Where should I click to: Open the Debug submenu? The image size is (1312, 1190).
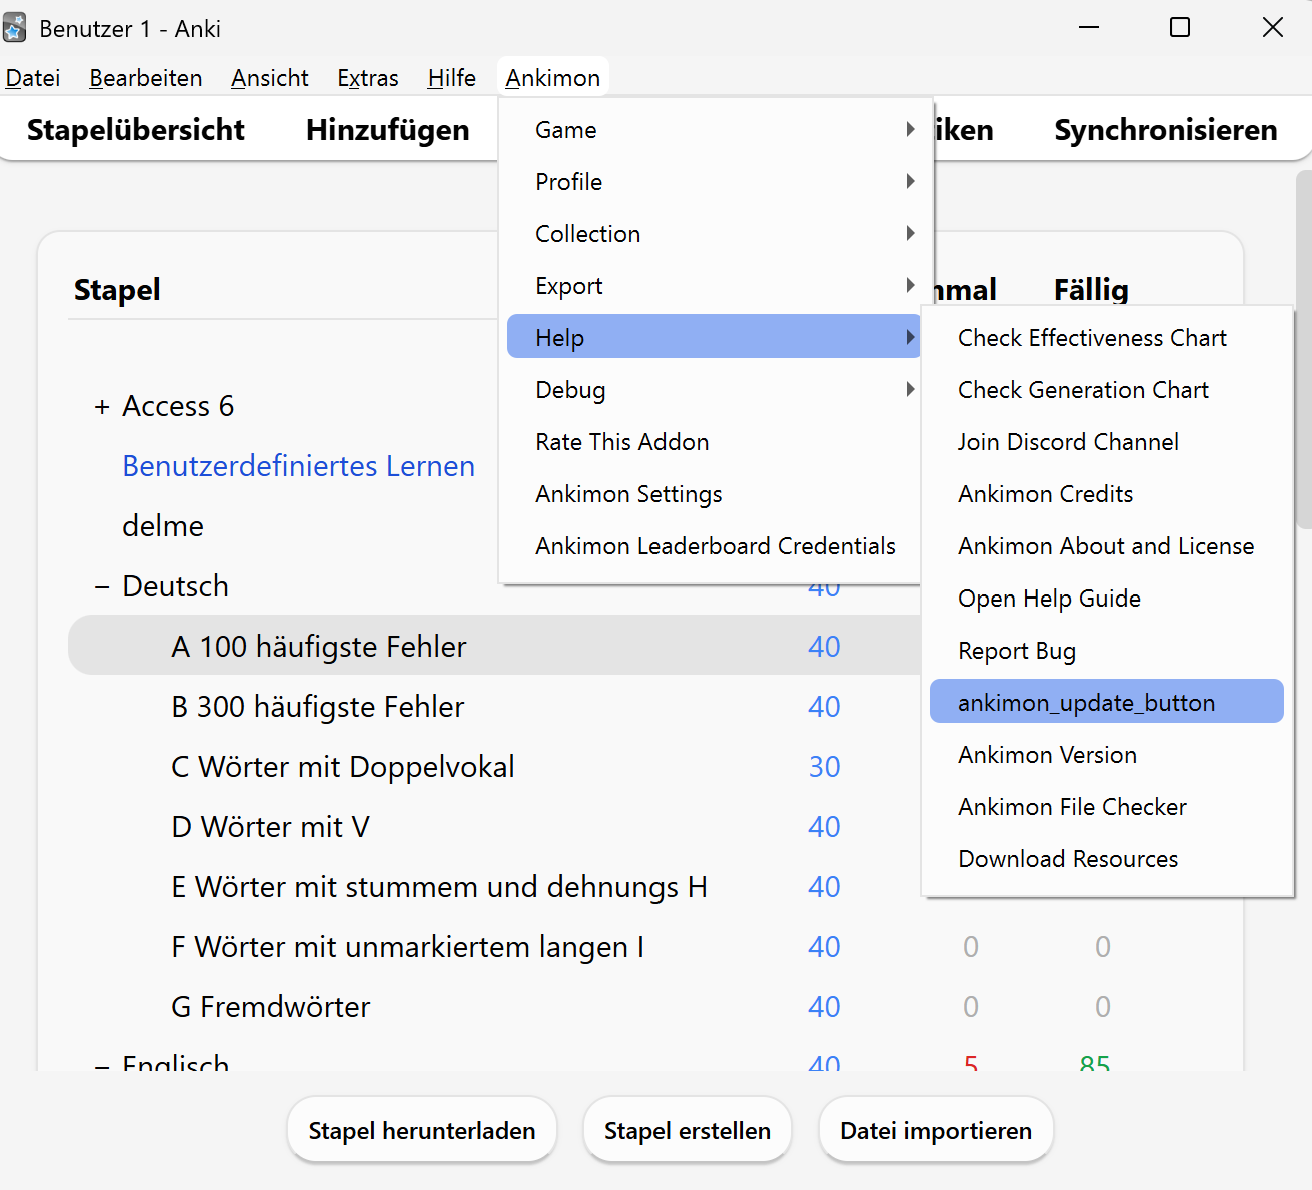(x=714, y=390)
